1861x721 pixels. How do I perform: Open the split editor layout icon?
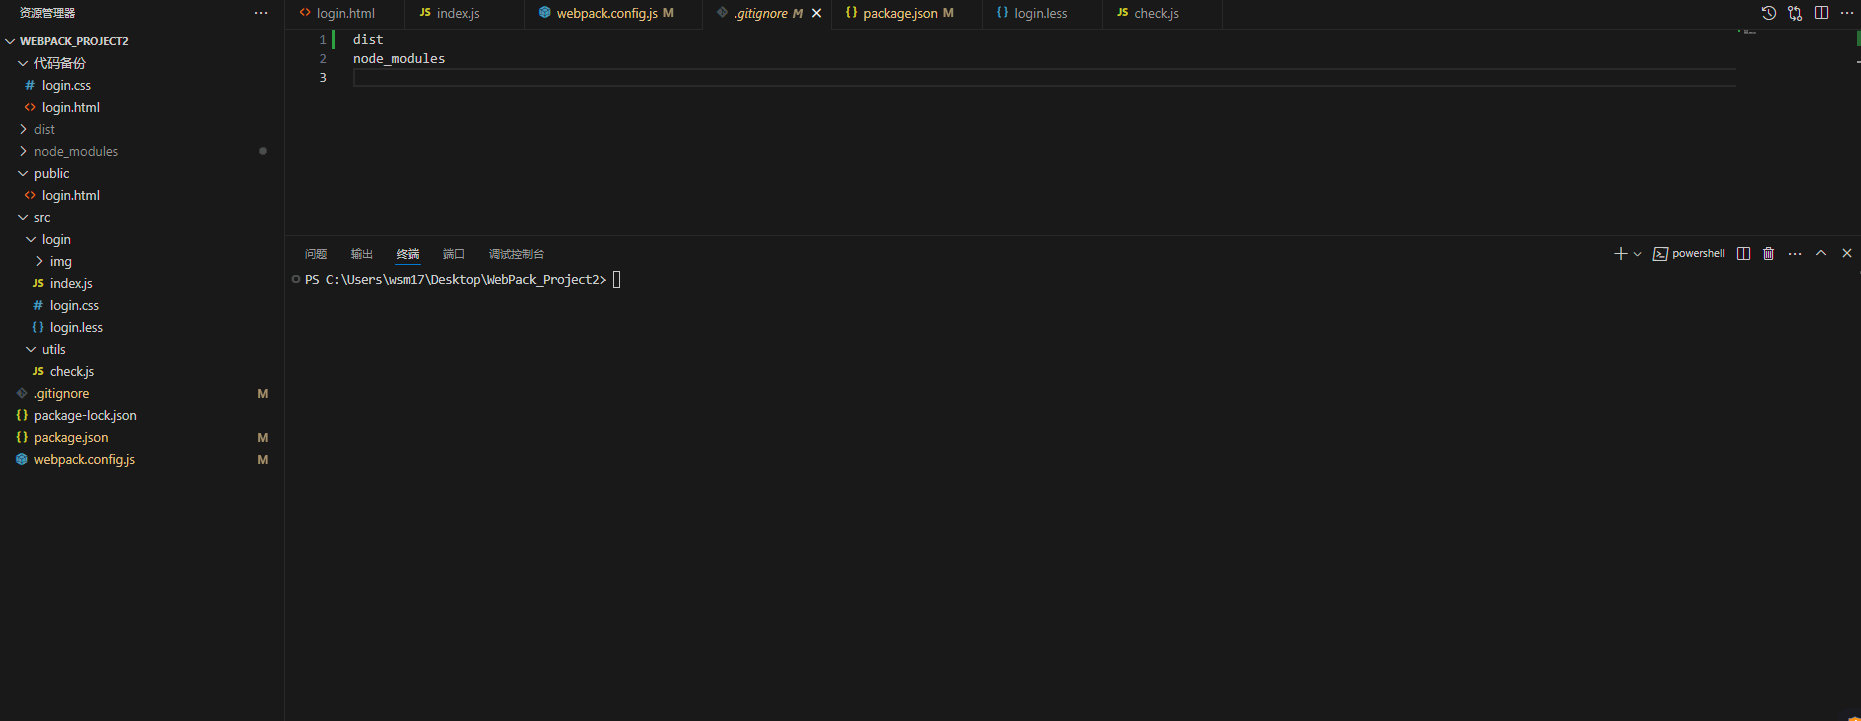click(x=1821, y=13)
